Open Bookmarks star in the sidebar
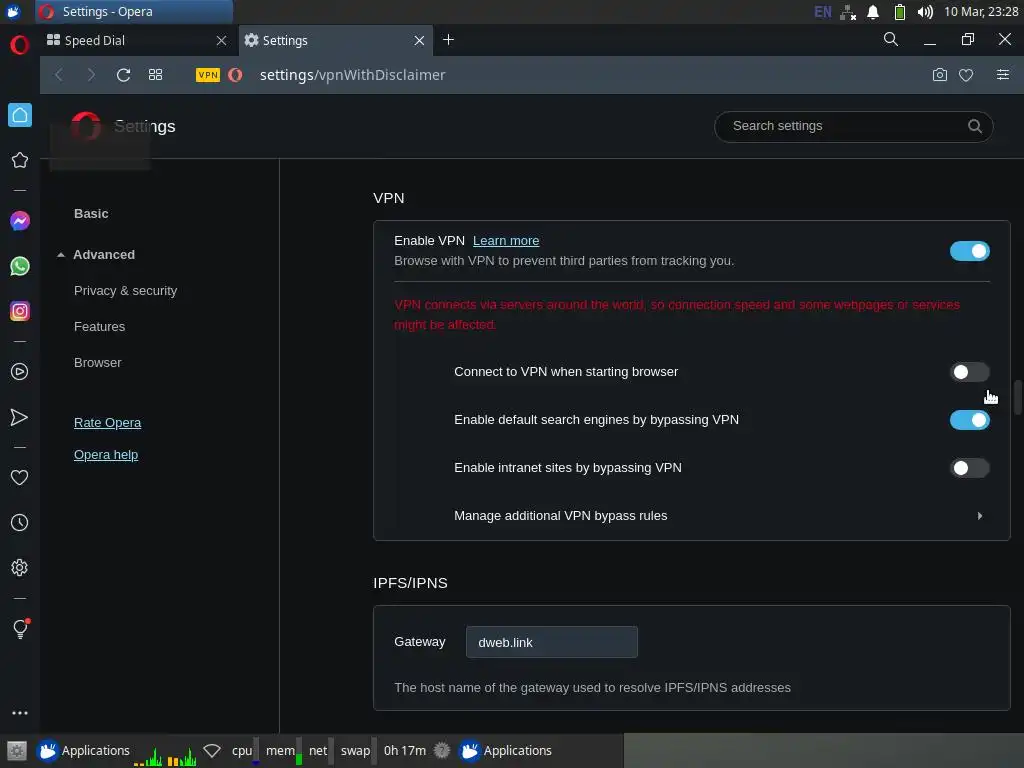1024x768 pixels. (20, 160)
